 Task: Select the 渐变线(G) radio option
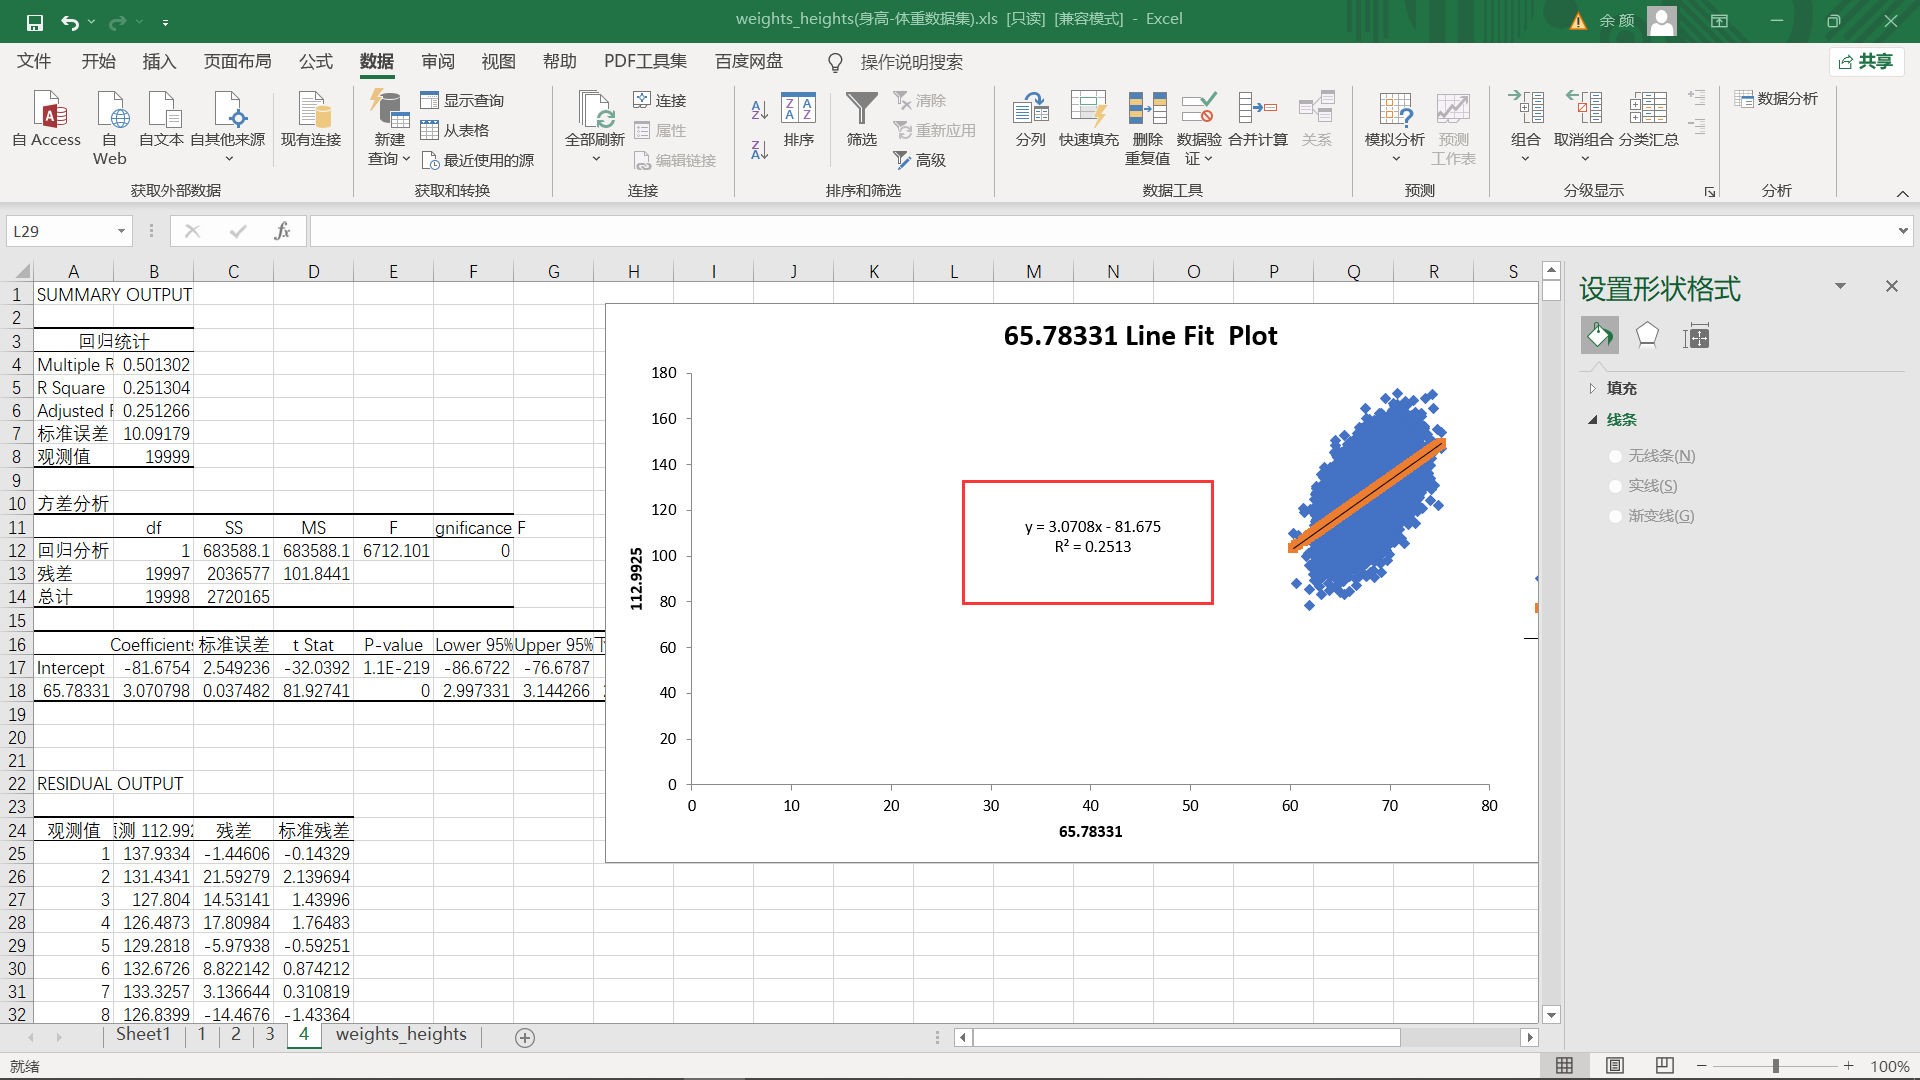(x=1615, y=516)
